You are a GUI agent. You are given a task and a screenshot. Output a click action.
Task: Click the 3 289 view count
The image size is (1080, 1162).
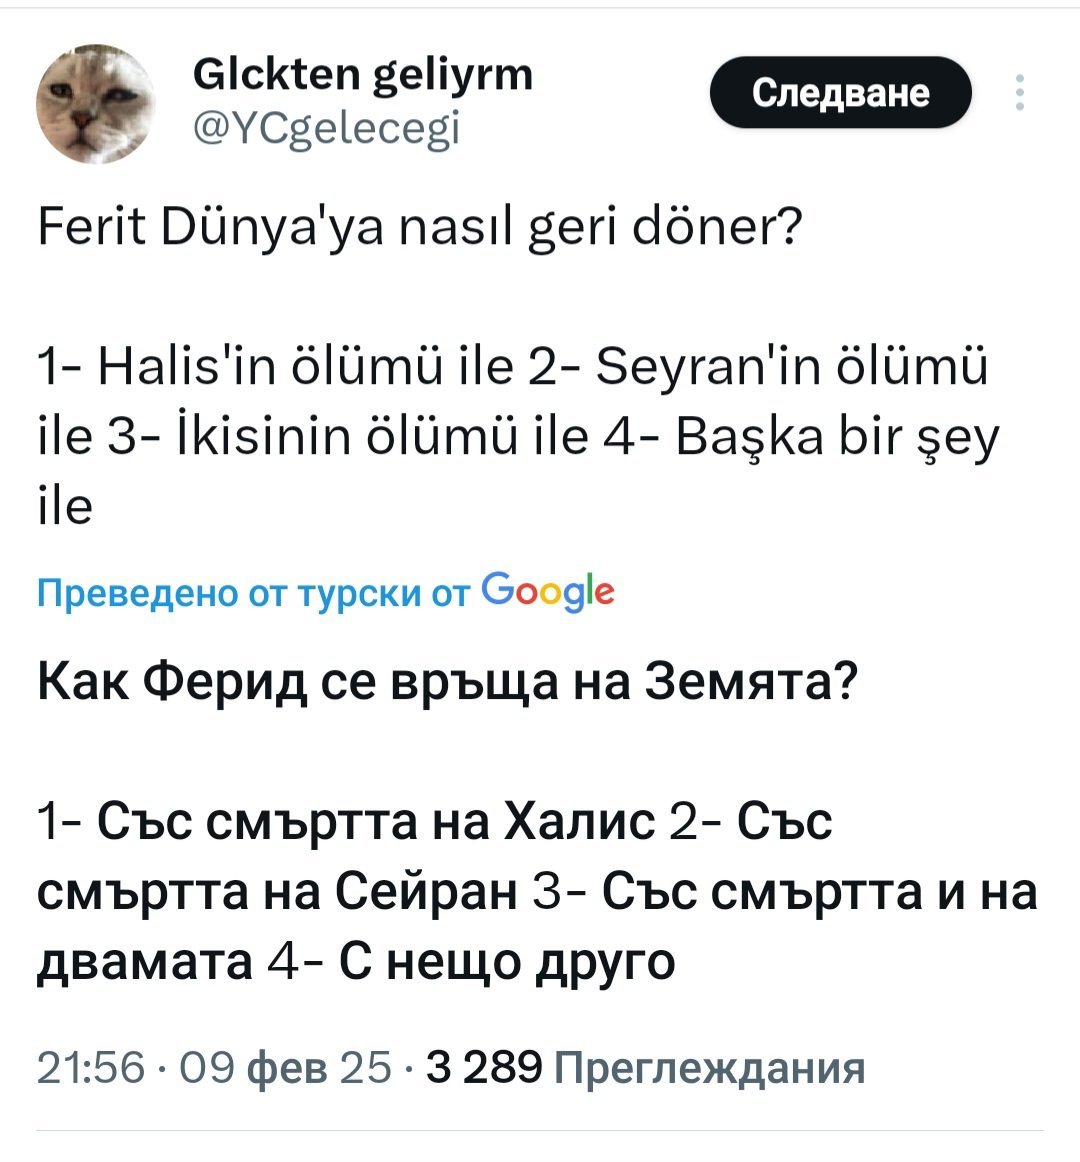[x=484, y=1067]
